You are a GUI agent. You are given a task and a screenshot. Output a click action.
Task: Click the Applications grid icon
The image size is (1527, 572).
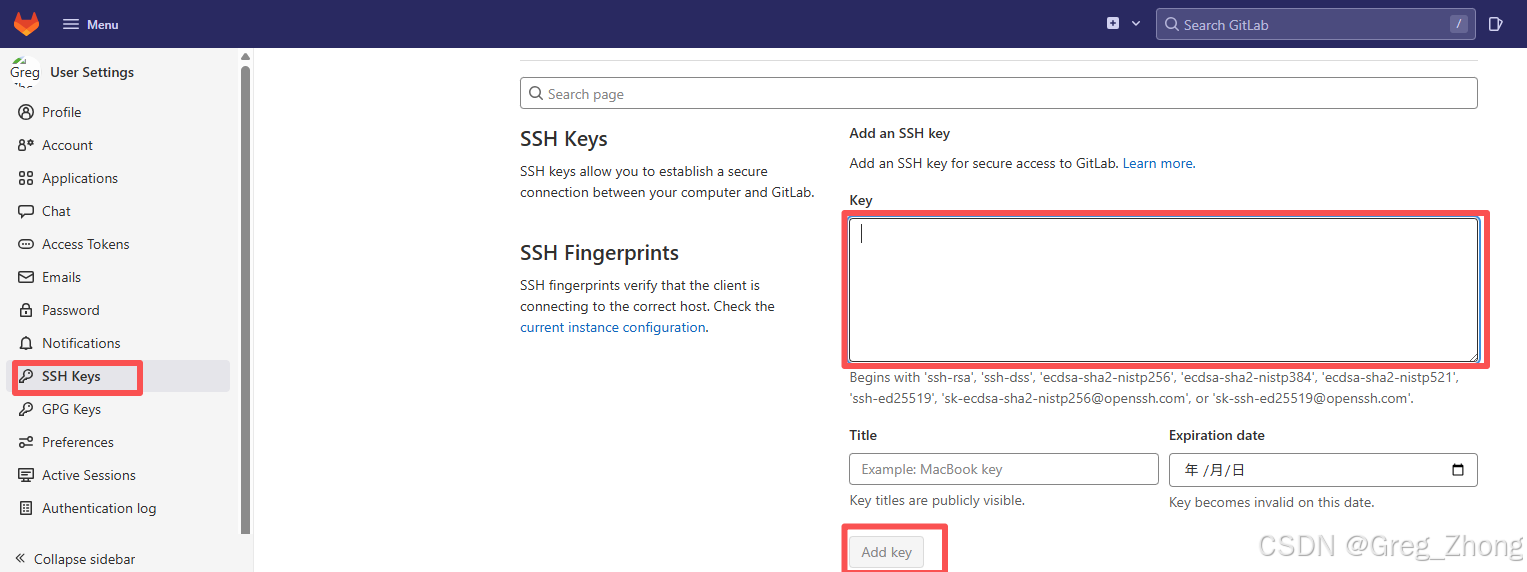pos(26,178)
